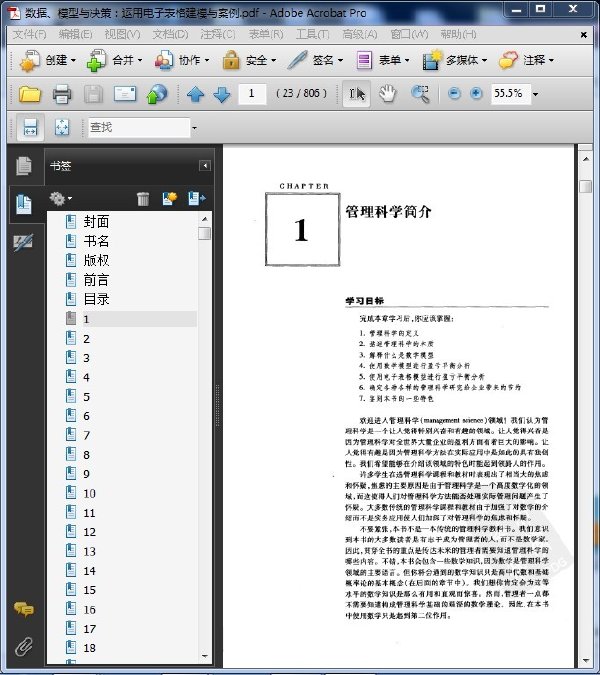Open the 编辑(E) menu
Screen dimensions: 600x675
pos(75,34)
